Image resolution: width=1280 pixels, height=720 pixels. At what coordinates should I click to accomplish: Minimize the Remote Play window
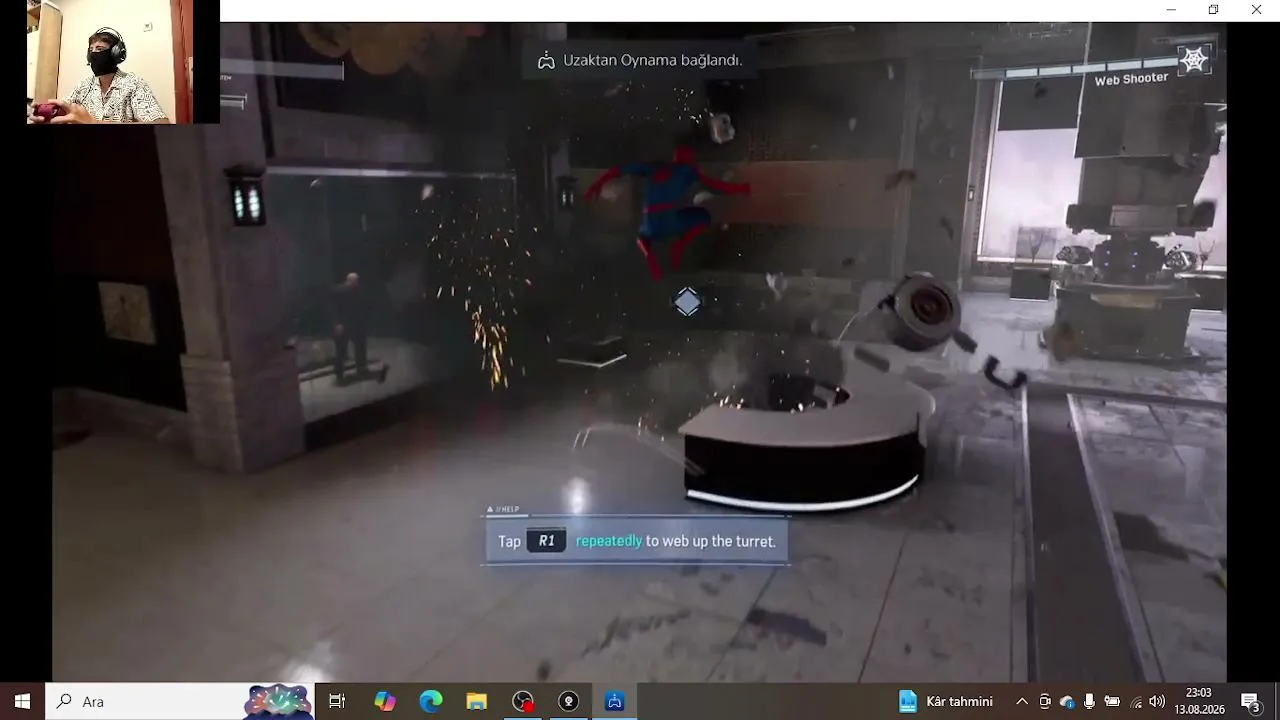1171,10
